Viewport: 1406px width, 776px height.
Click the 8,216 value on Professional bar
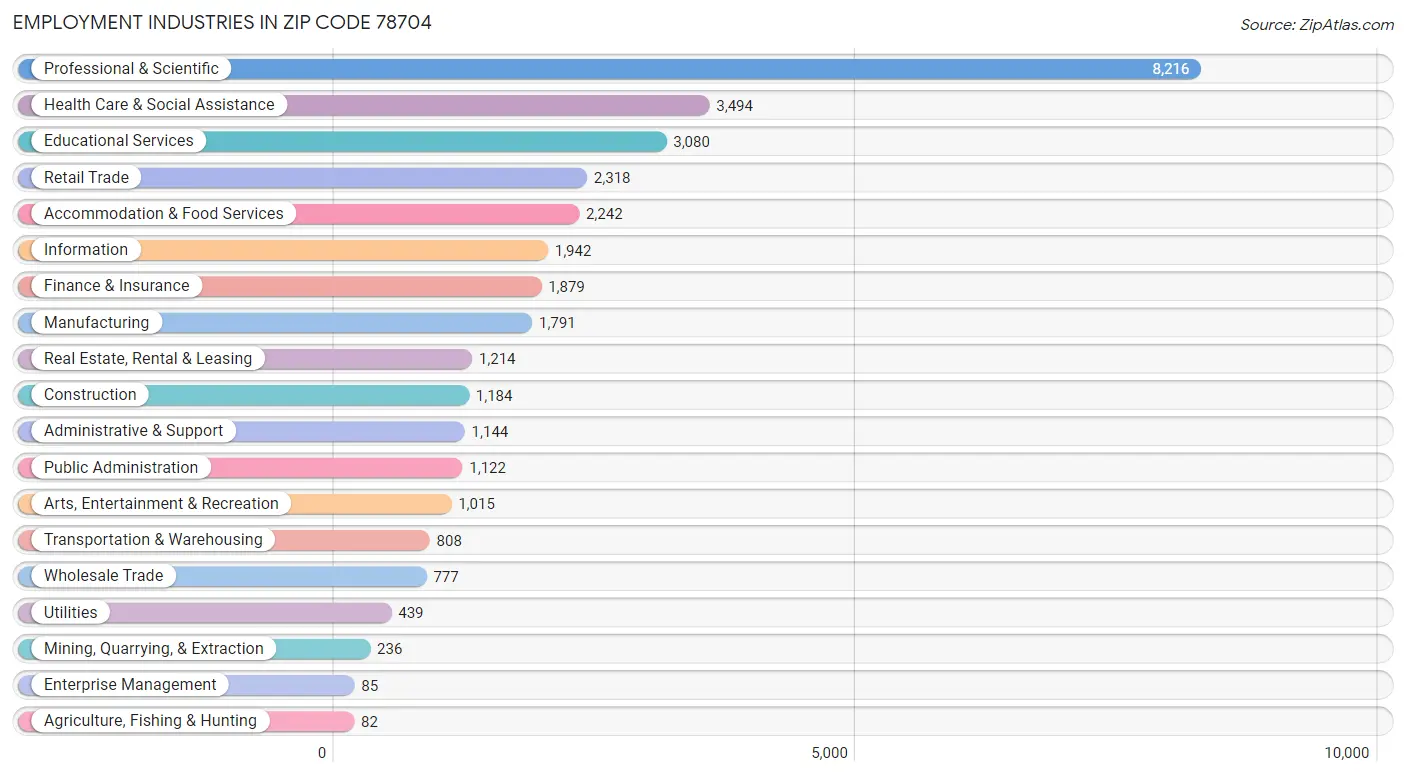coord(1171,70)
